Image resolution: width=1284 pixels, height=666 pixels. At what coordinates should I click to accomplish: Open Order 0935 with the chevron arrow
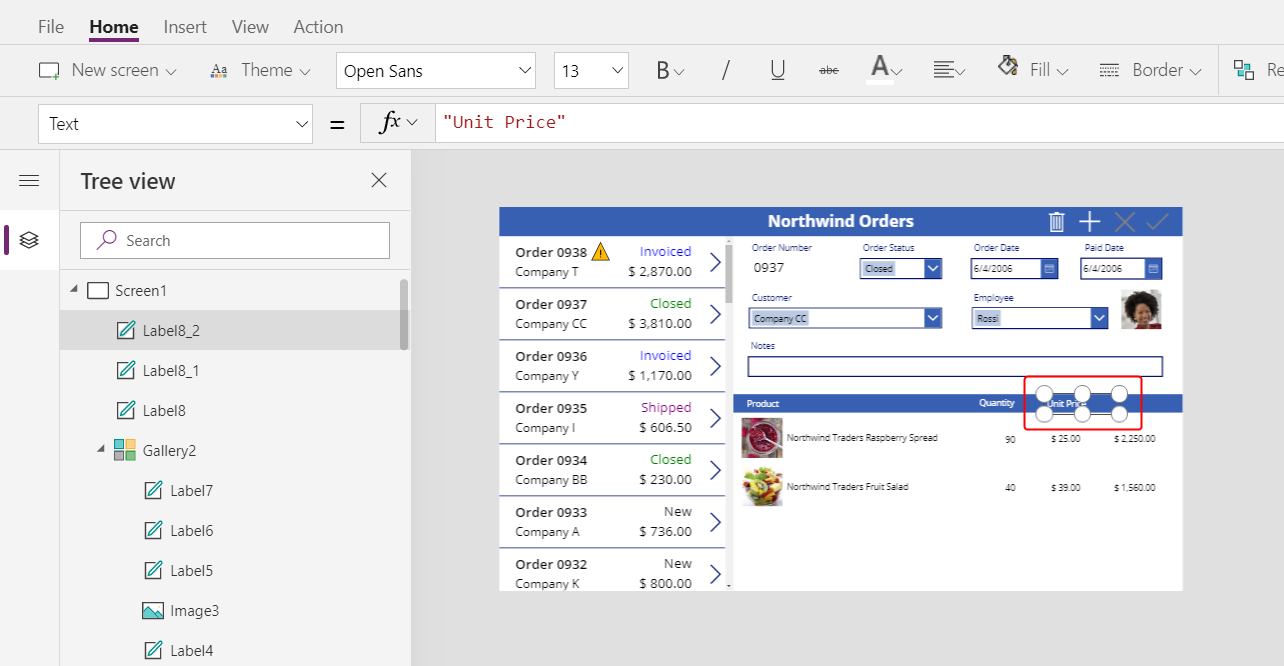point(715,418)
